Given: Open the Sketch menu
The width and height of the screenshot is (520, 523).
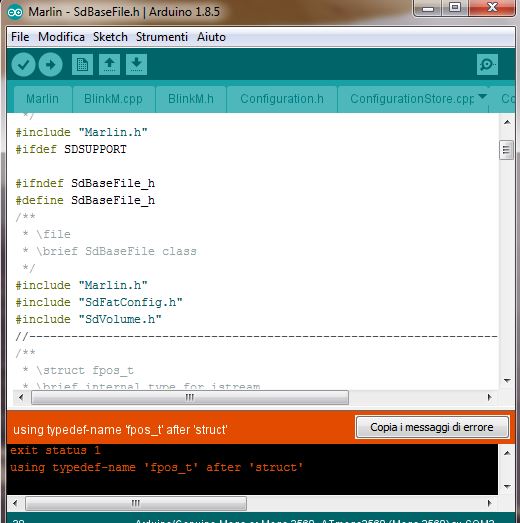Looking at the screenshot, I should [110, 37].
